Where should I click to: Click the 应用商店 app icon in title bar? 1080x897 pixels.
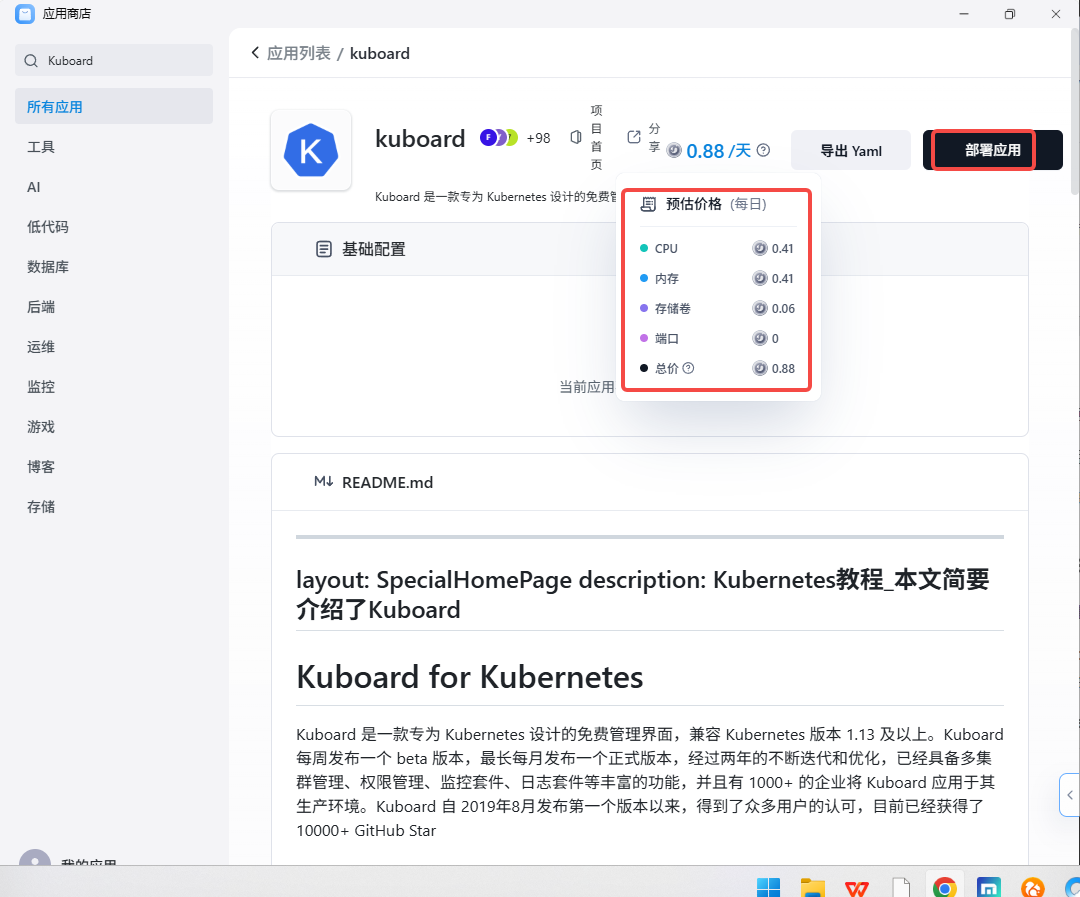tap(25, 14)
